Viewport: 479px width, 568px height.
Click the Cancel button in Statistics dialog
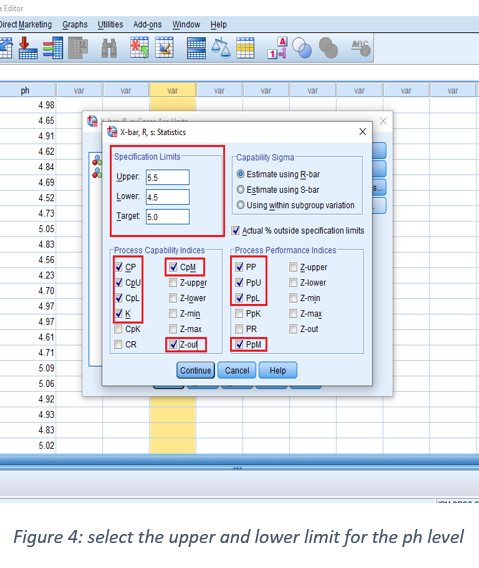click(237, 370)
